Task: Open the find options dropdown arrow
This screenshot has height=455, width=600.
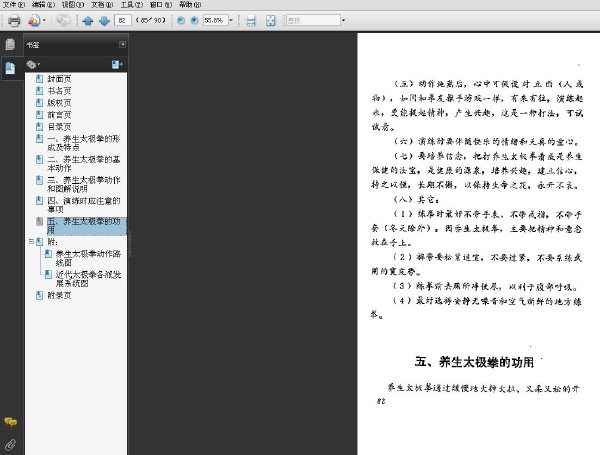Action: [343, 20]
